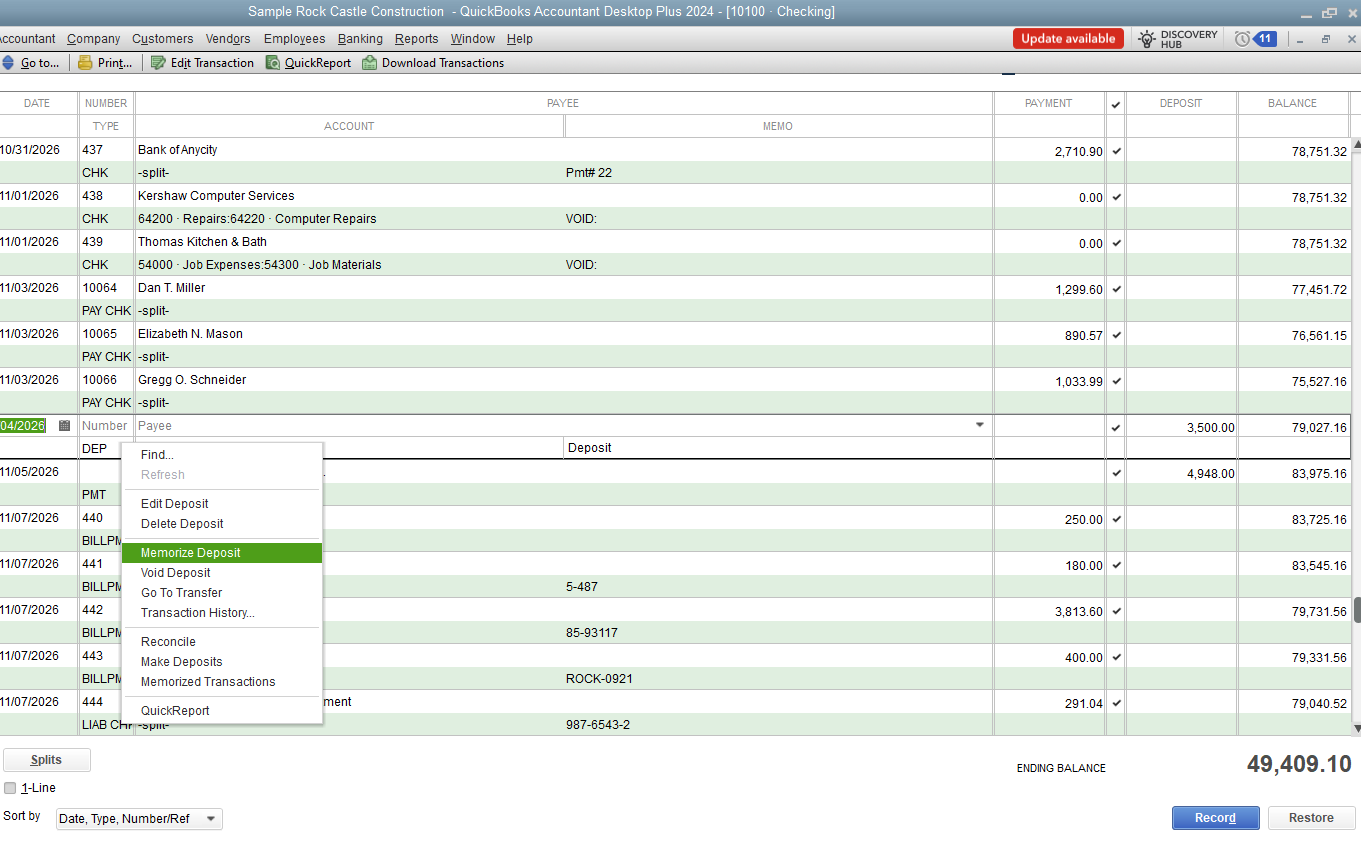Click the payment amount 2,710.90

click(1079, 152)
